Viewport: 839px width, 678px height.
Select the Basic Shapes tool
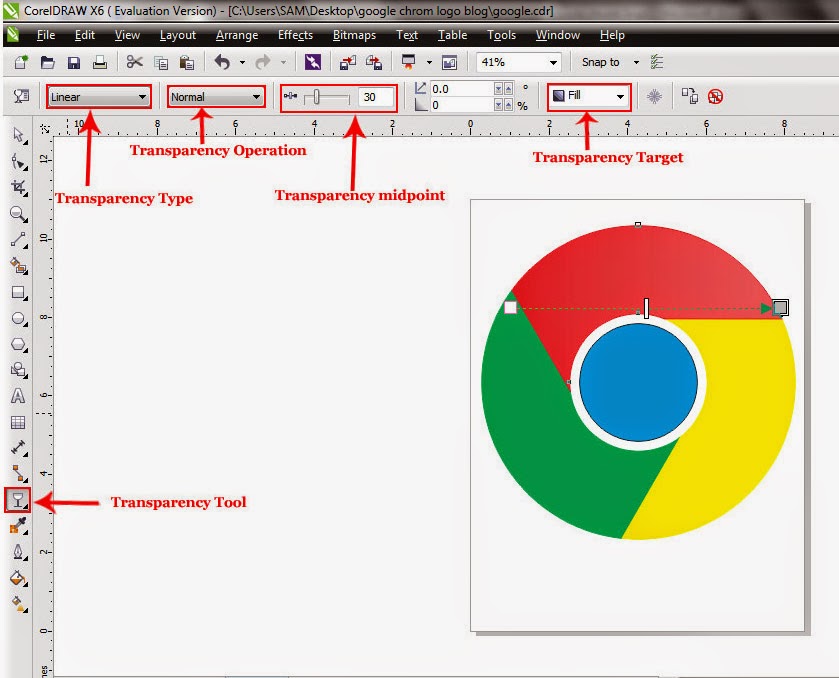tap(19, 370)
